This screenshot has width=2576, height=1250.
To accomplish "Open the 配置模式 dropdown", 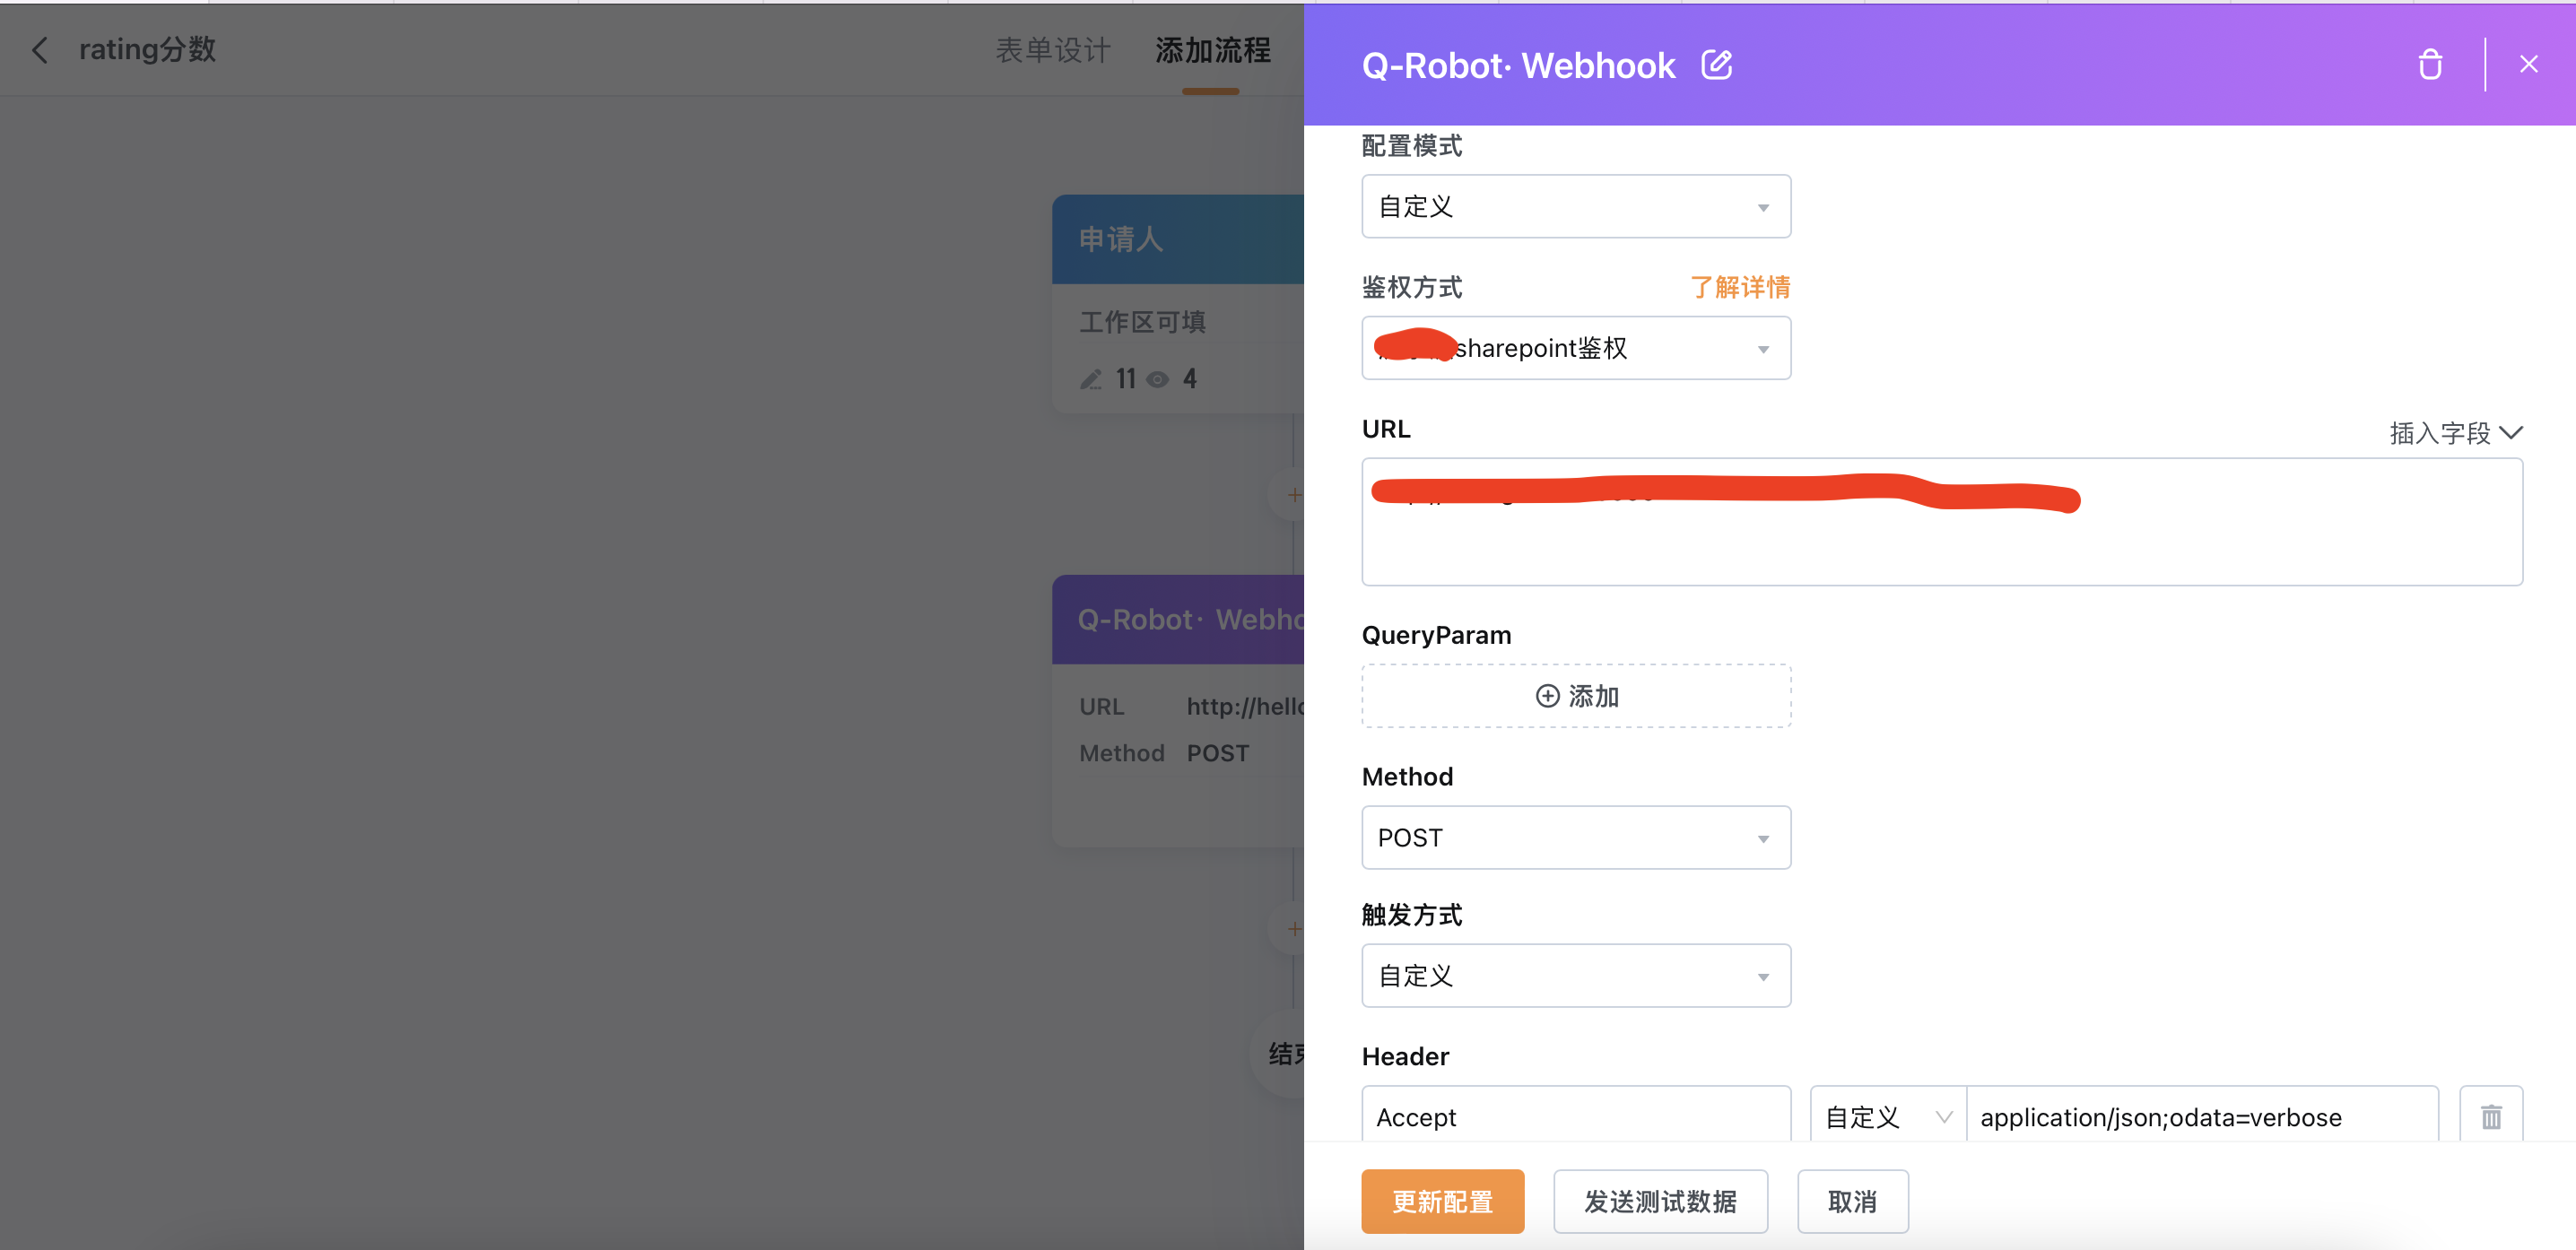I will (1576, 206).
